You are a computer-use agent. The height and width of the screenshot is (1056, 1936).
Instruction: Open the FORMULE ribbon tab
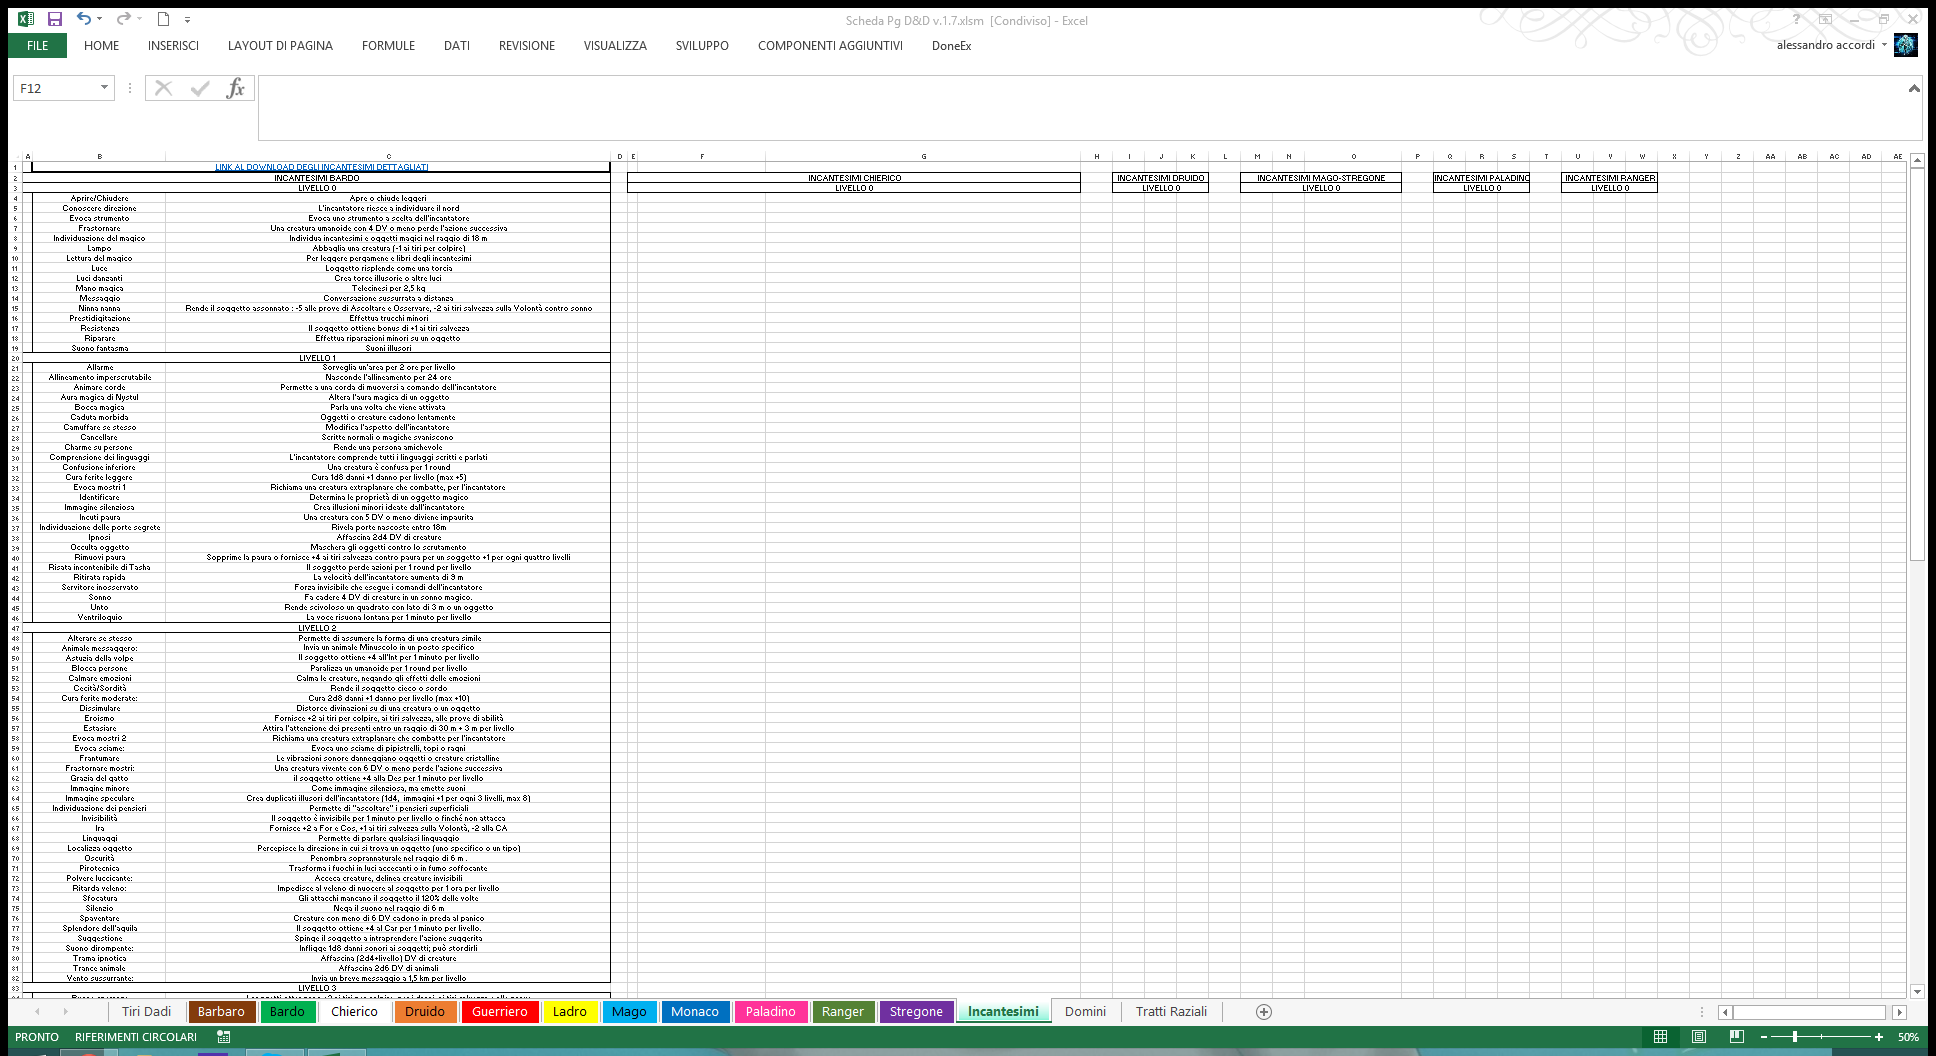pos(388,45)
